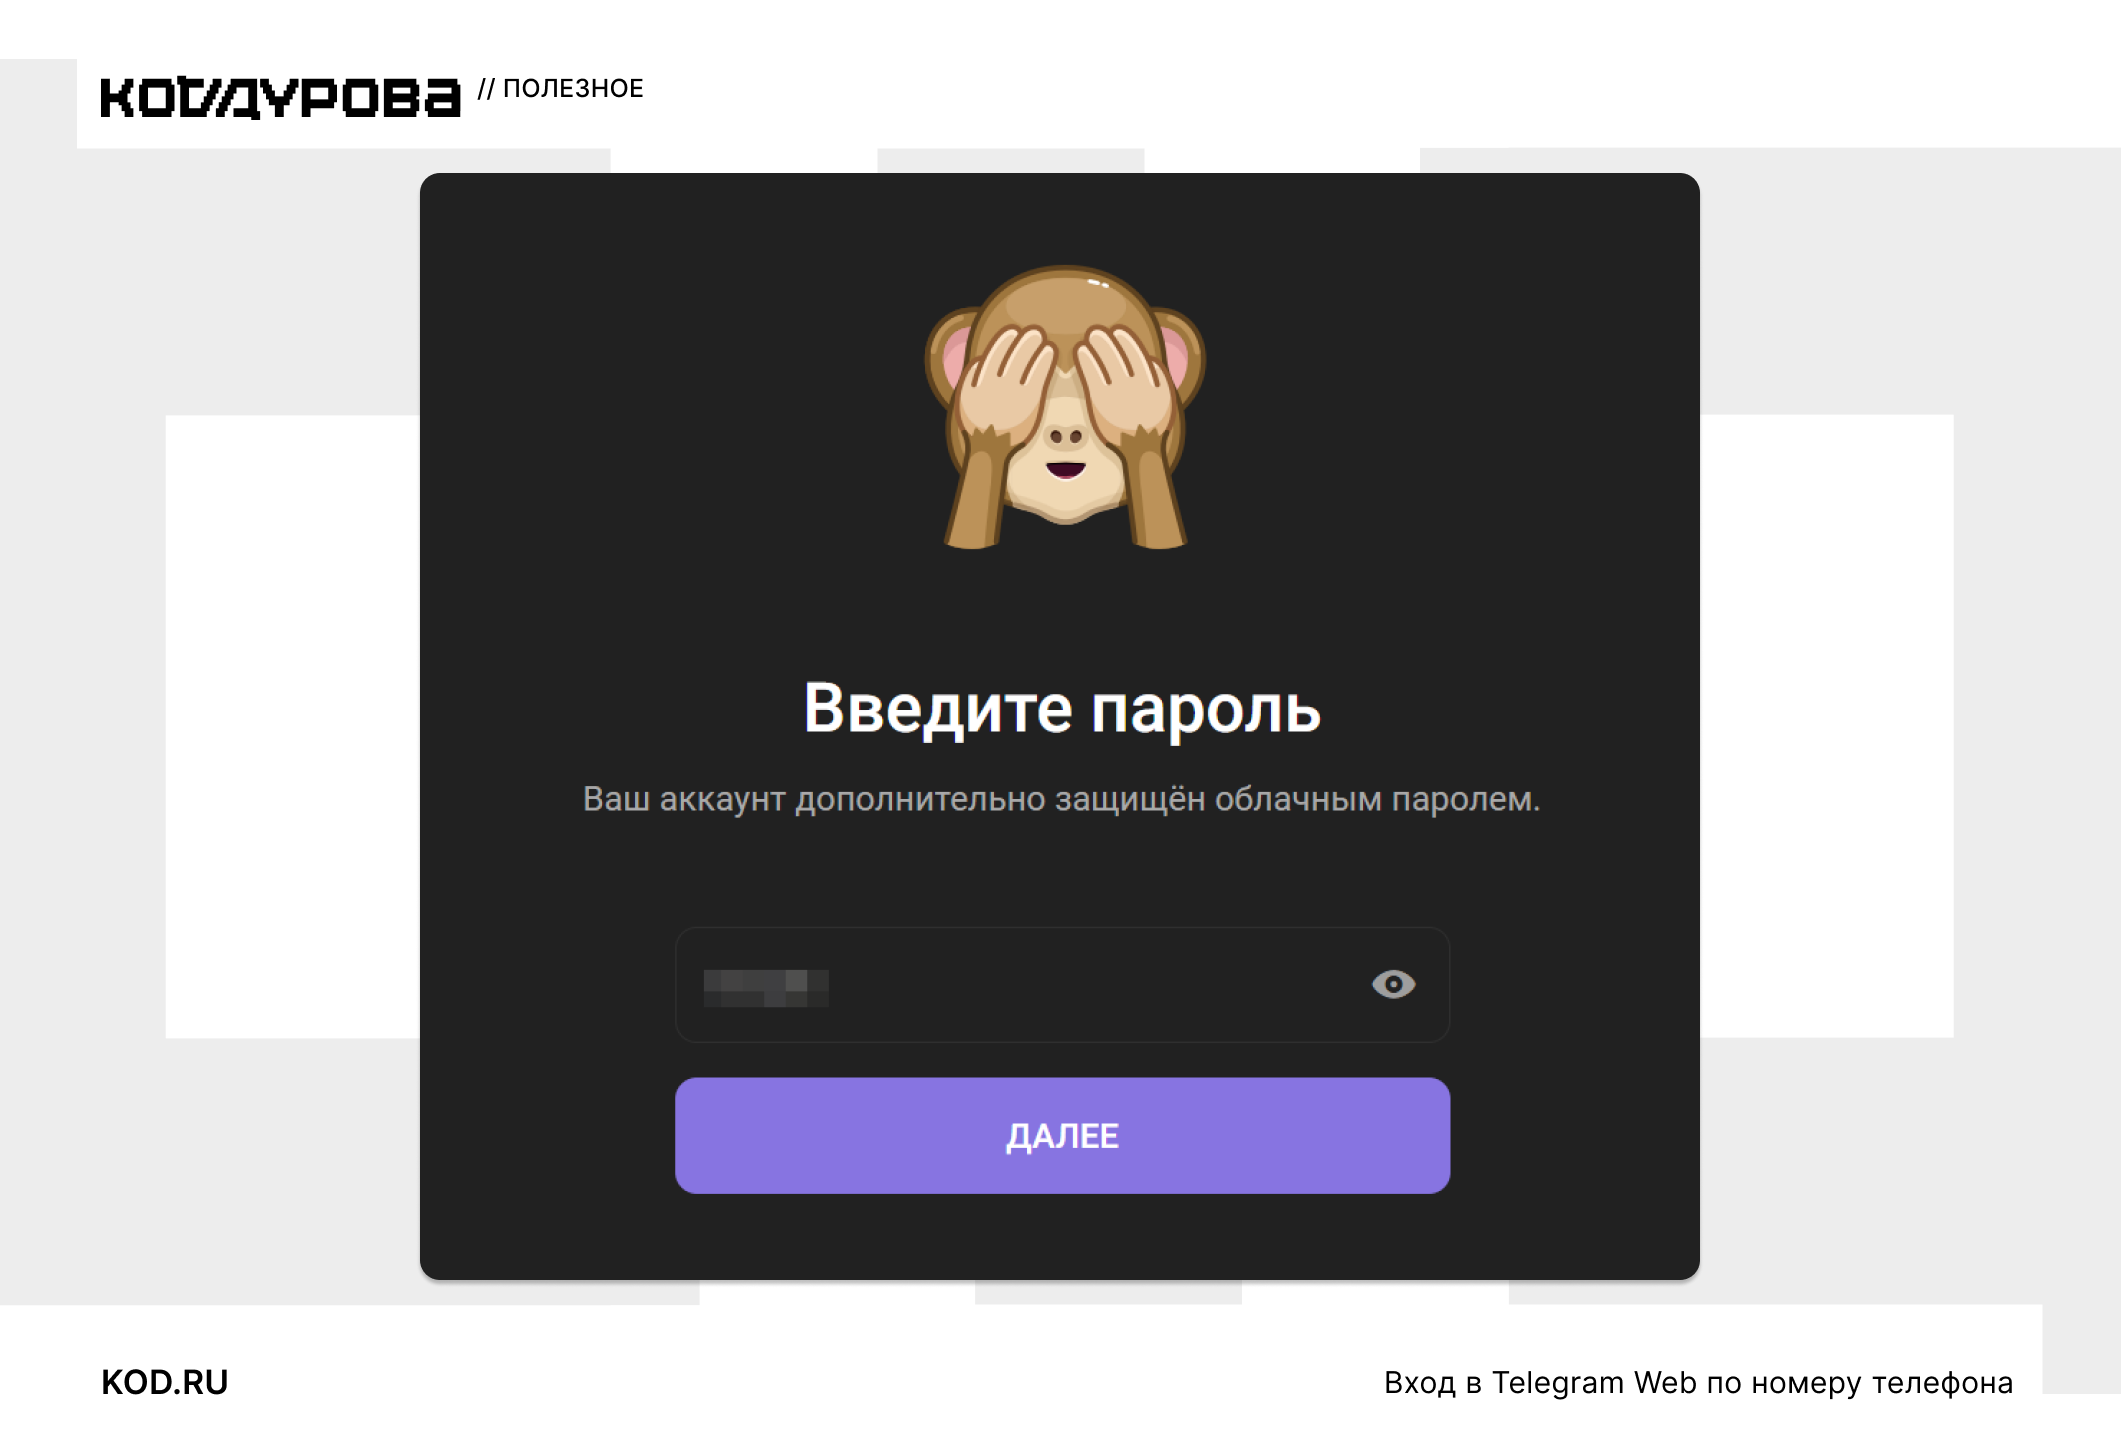Toggle password visibility with the eye icon
2121x1453 pixels.
1393,984
